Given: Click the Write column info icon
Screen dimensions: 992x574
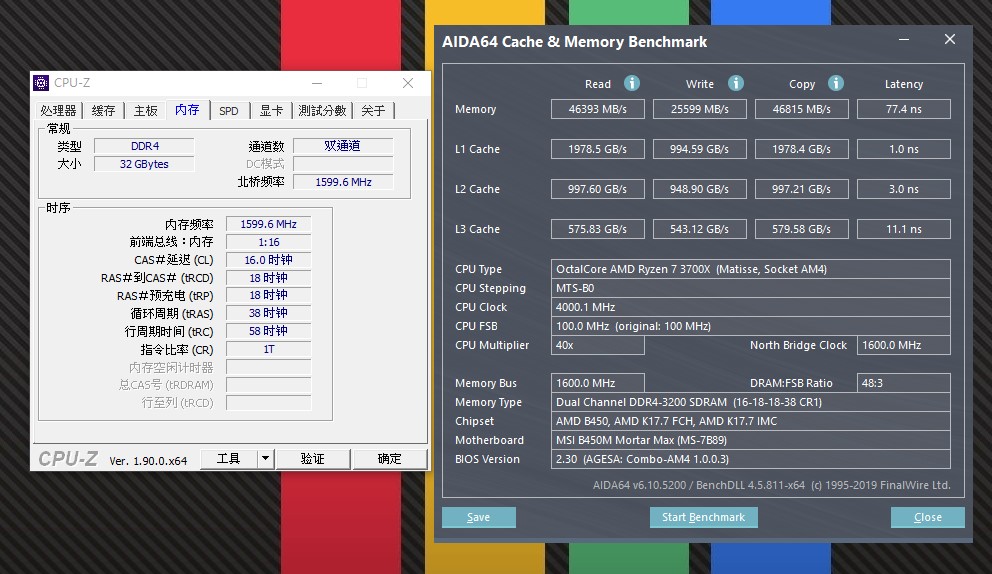Looking at the screenshot, I should point(735,83).
